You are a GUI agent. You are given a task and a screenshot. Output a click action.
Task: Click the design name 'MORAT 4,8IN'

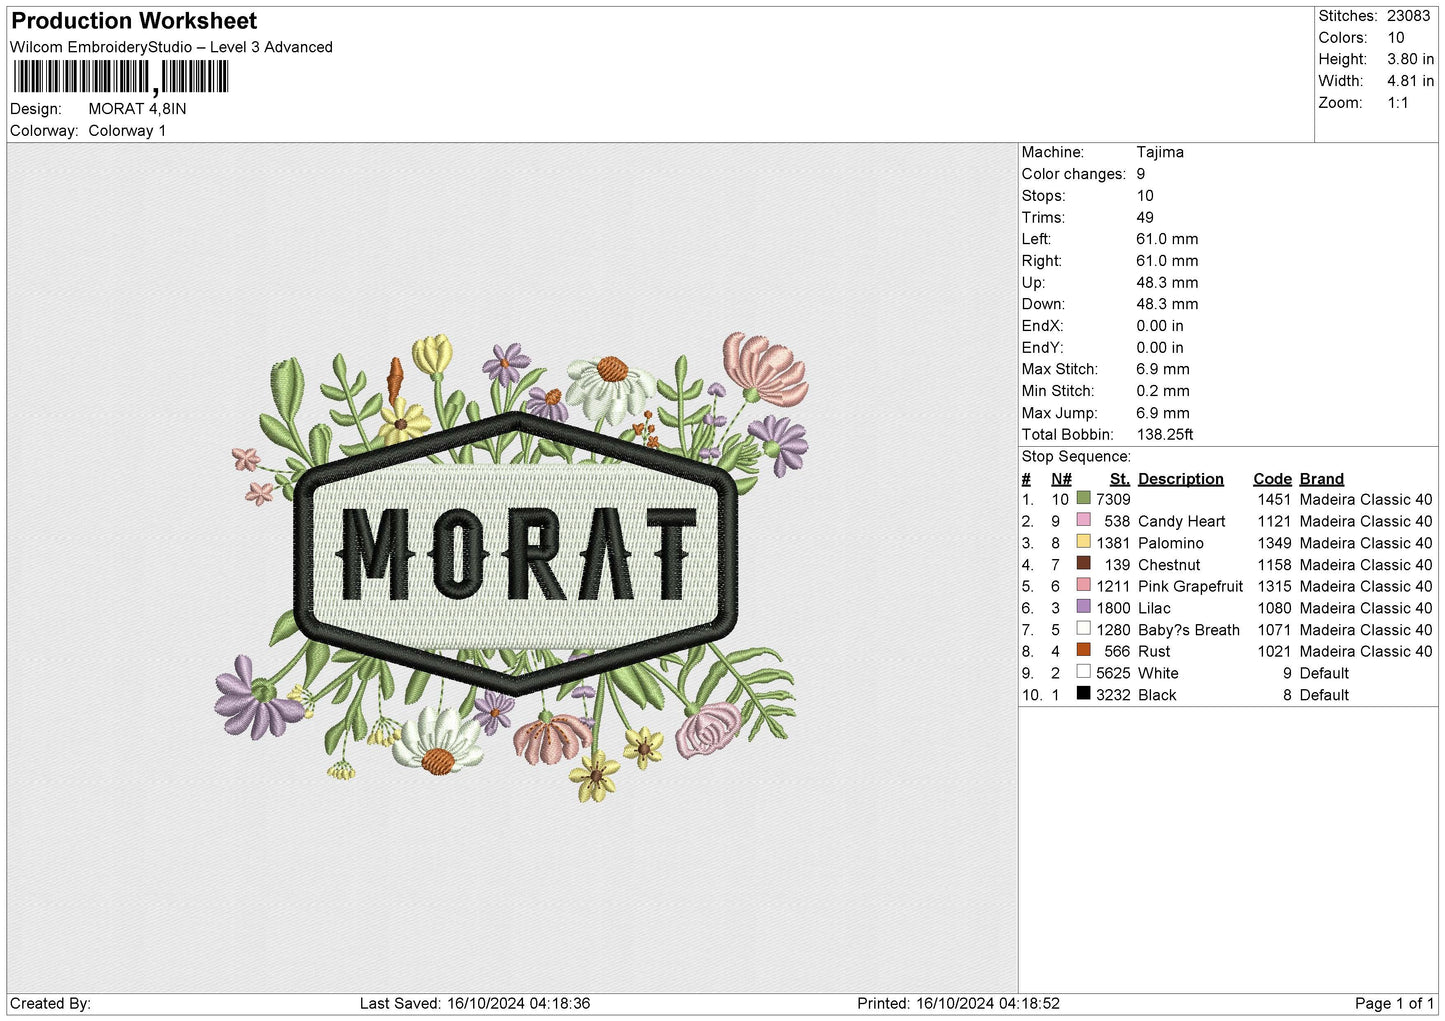tap(137, 109)
